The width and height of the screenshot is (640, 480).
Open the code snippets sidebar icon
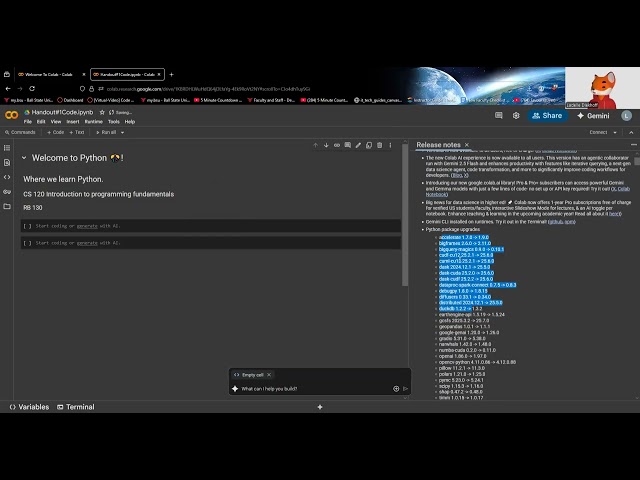click(x=7, y=177)
